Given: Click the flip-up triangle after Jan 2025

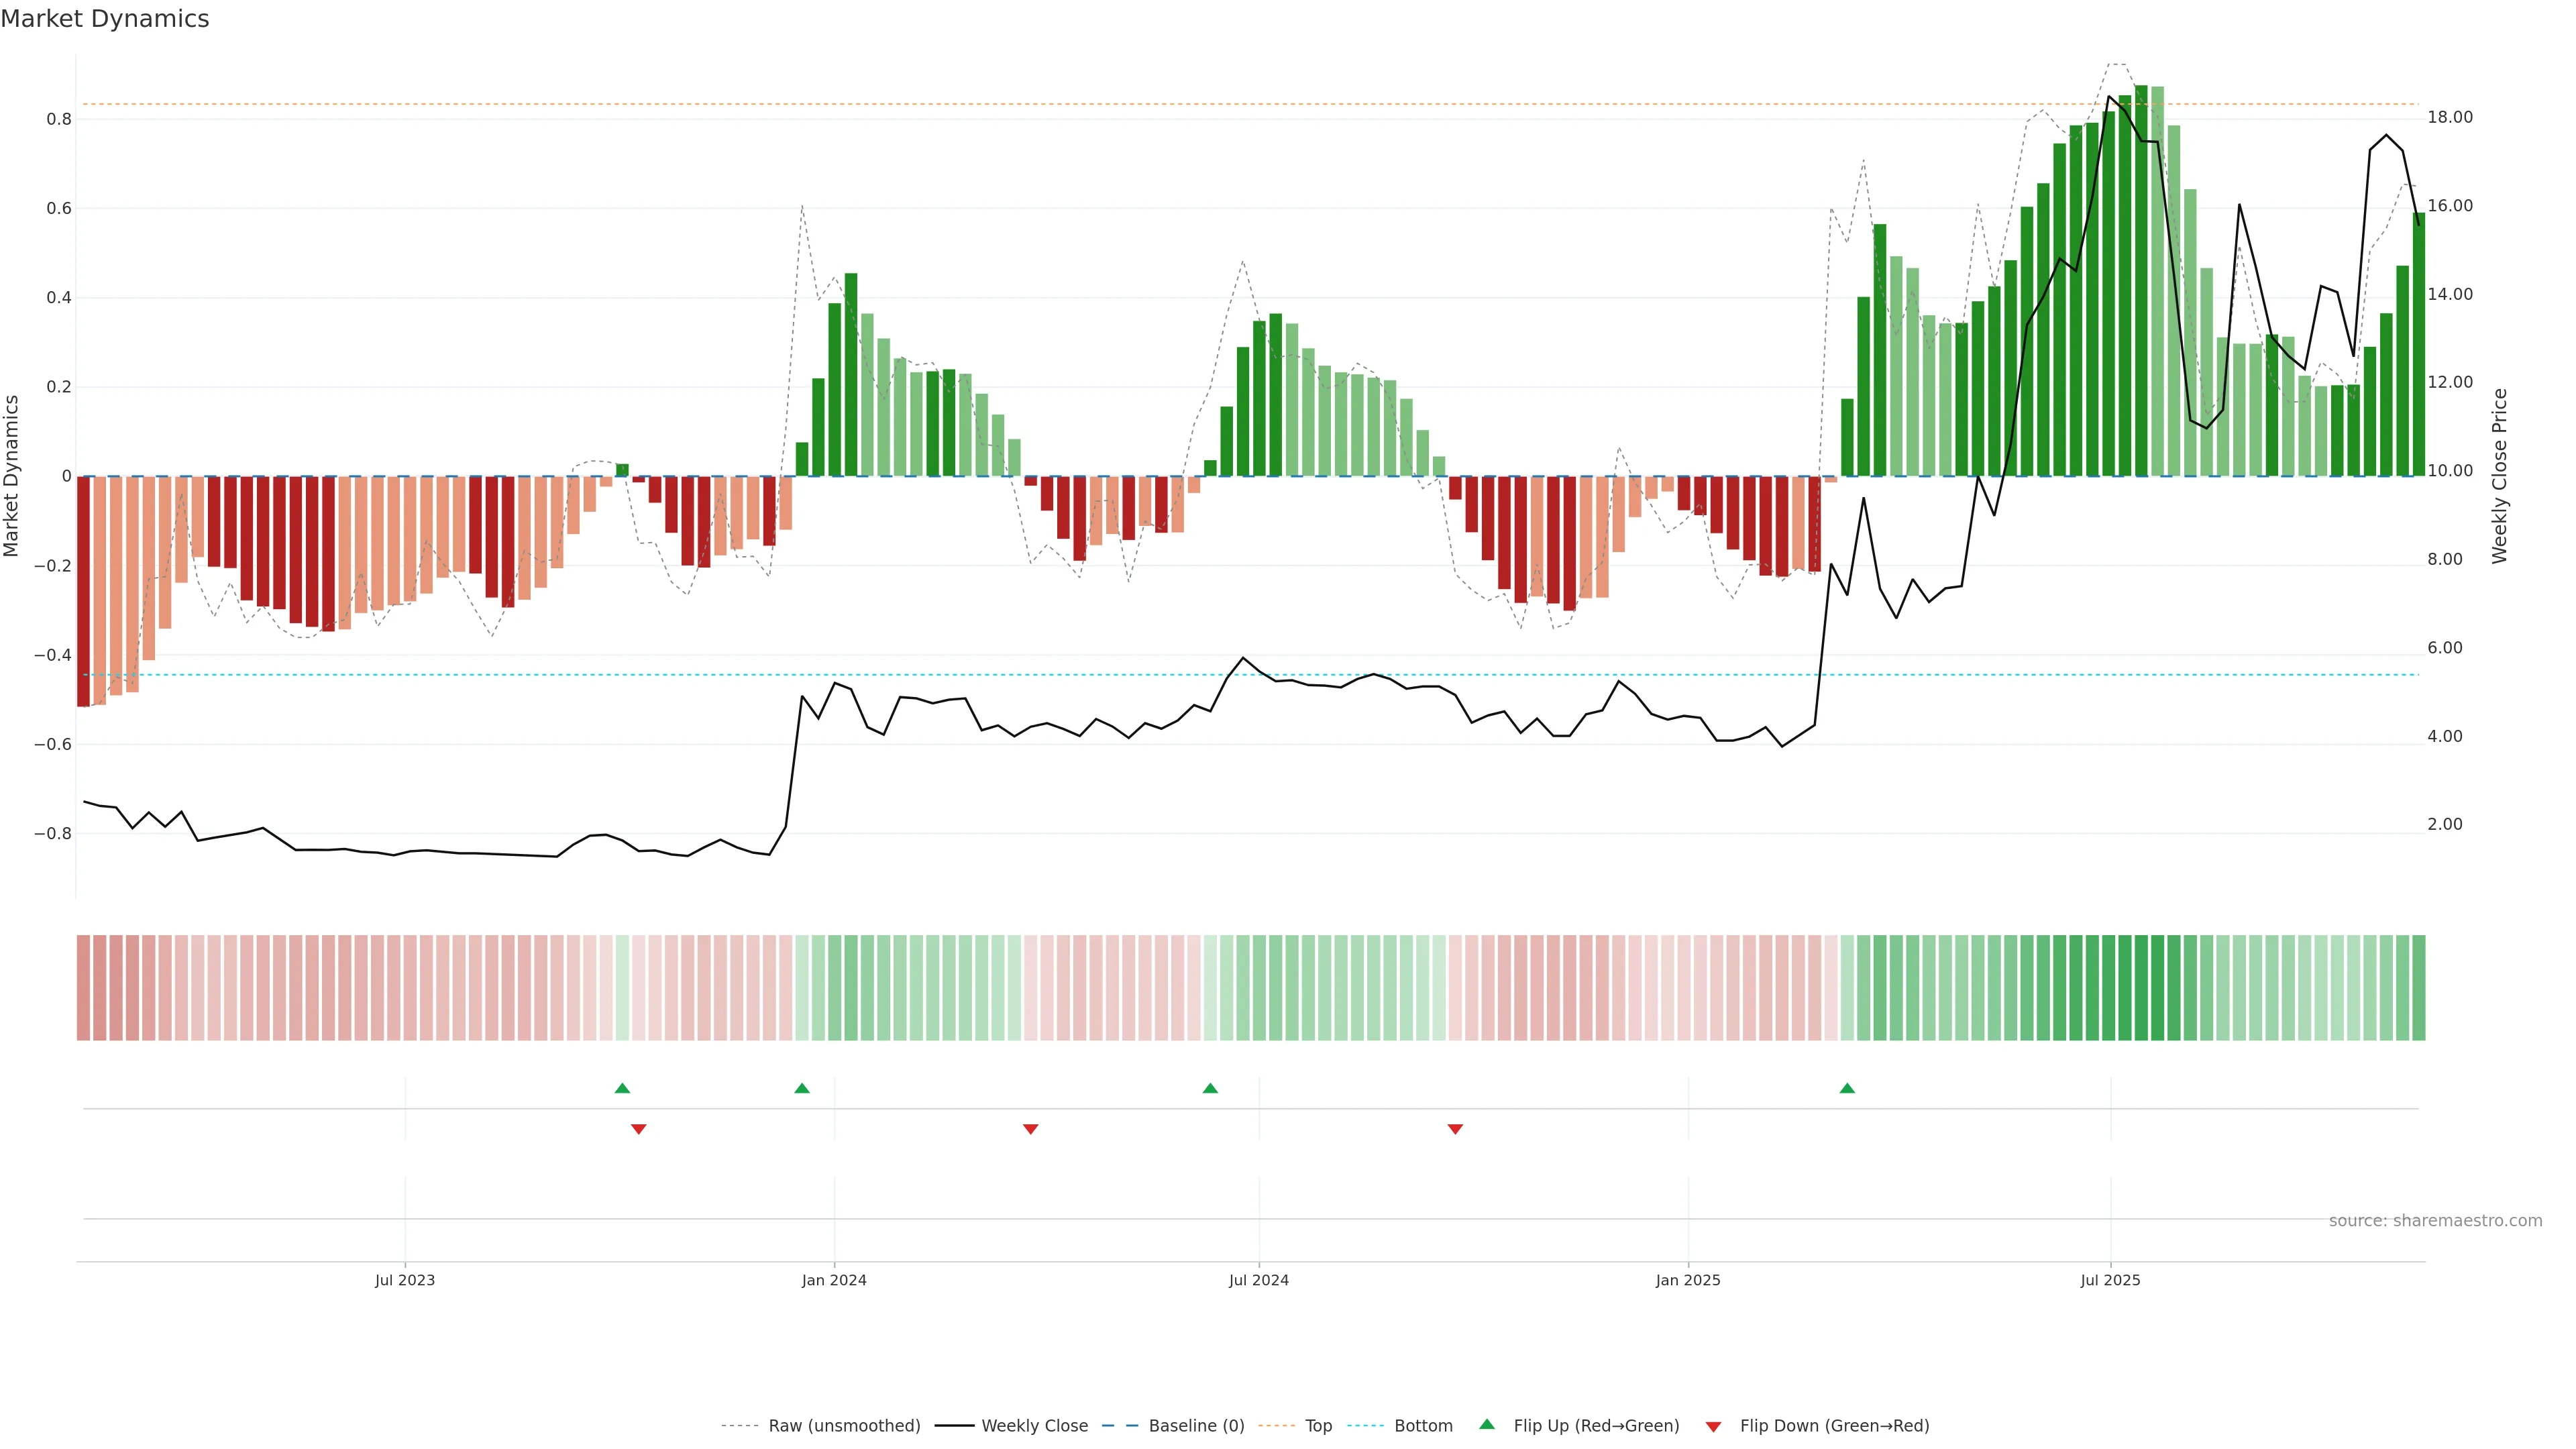Looking at the screenshot, I should (x=1847, y=1088).
